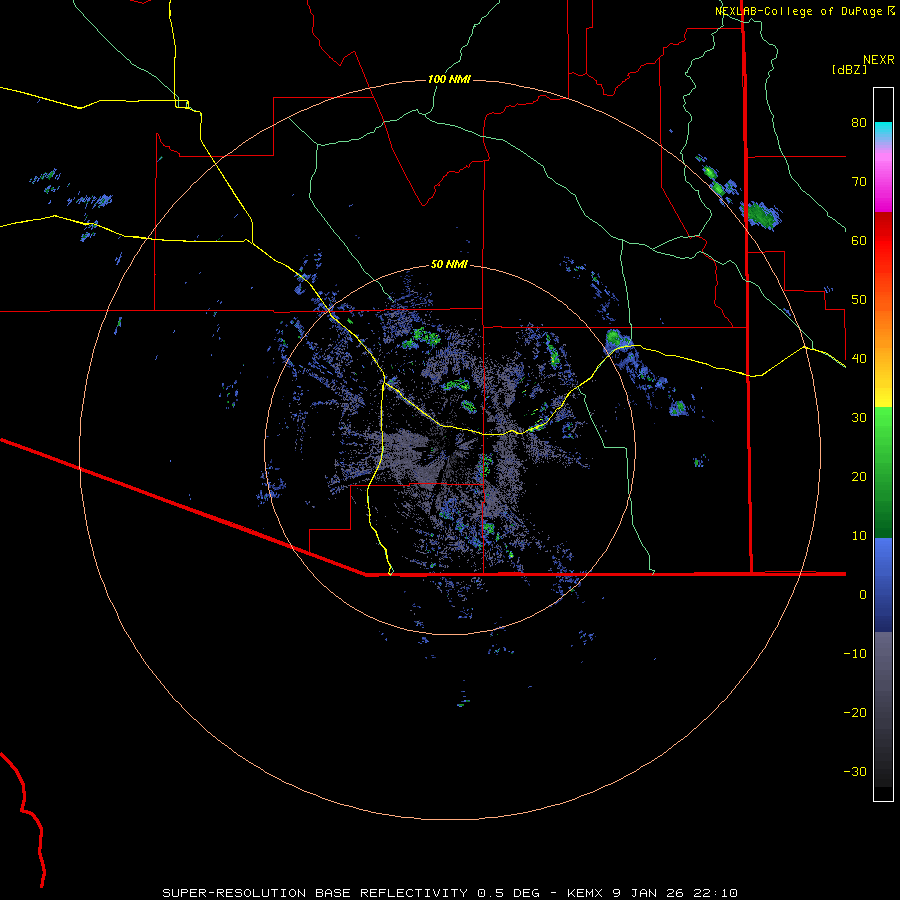Click the 50 NMI range ring label
Image resolution: width=900 pixels, height=900 pixels.
(449, 265)
